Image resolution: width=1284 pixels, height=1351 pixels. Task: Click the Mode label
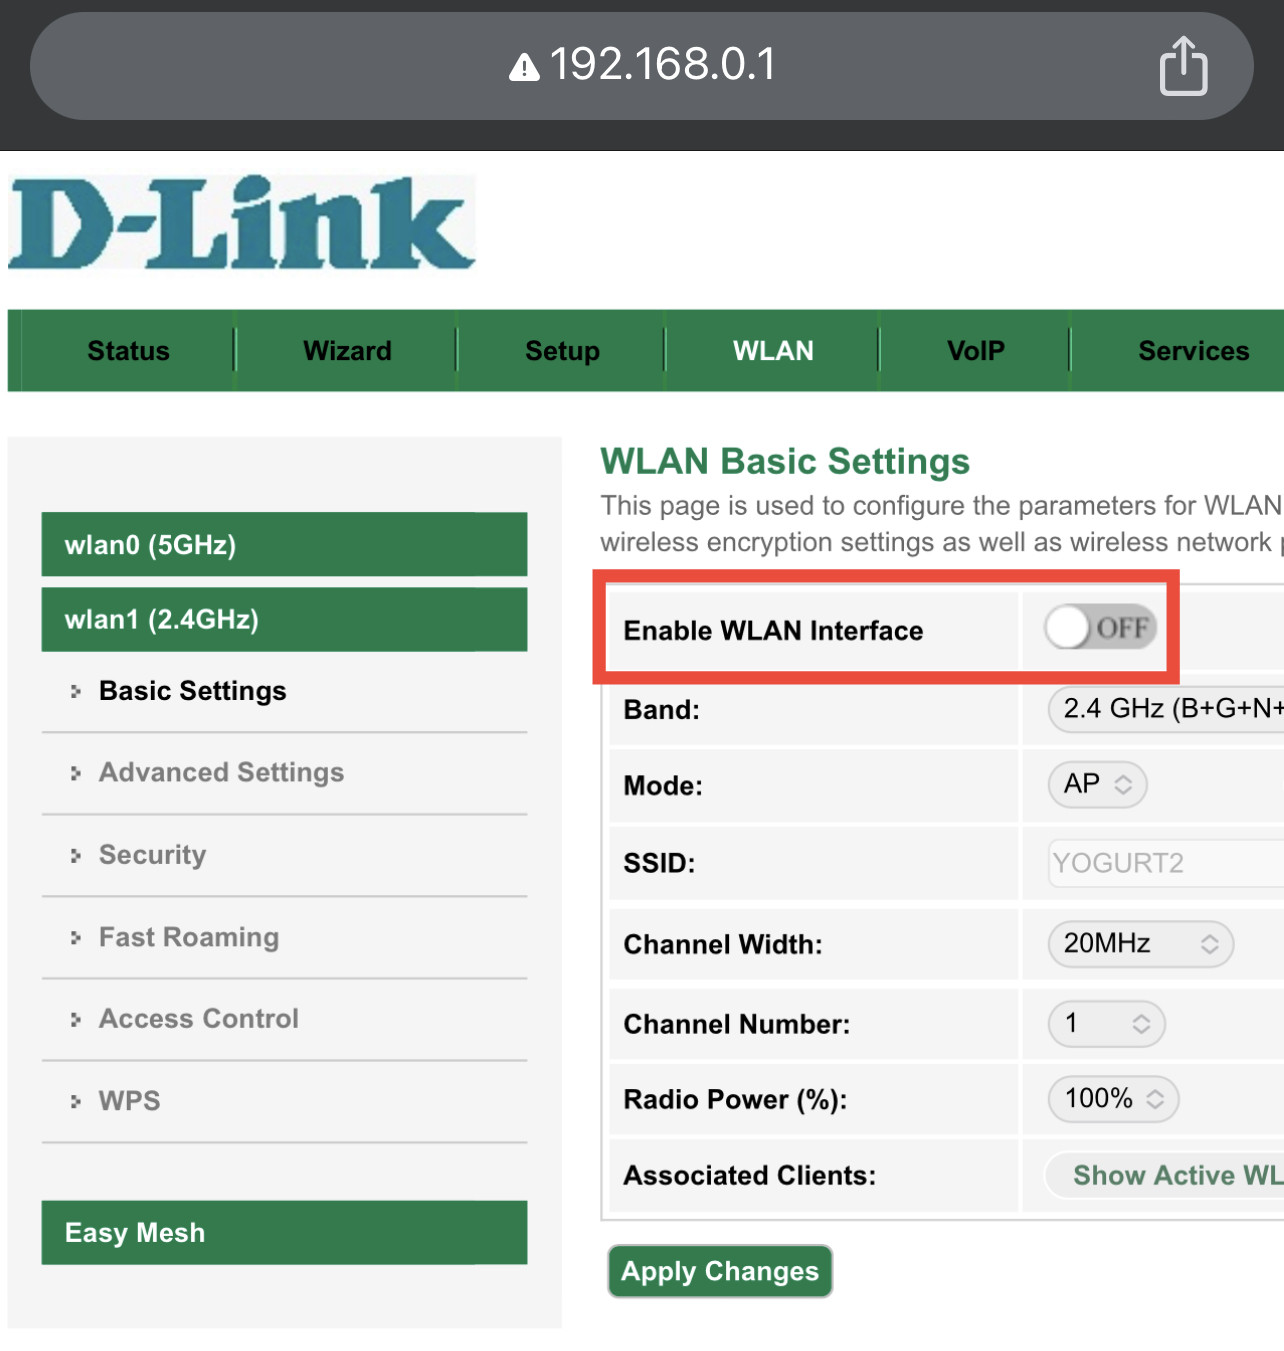[663, 786]
